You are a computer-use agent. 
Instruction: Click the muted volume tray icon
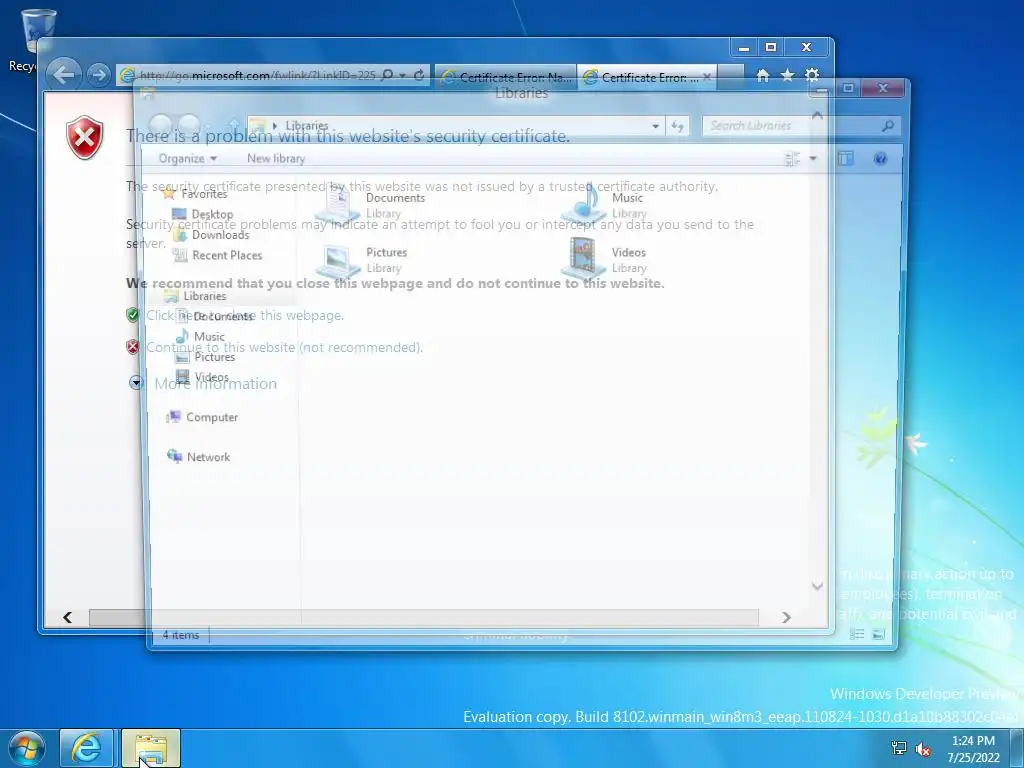tap(923, 749)
